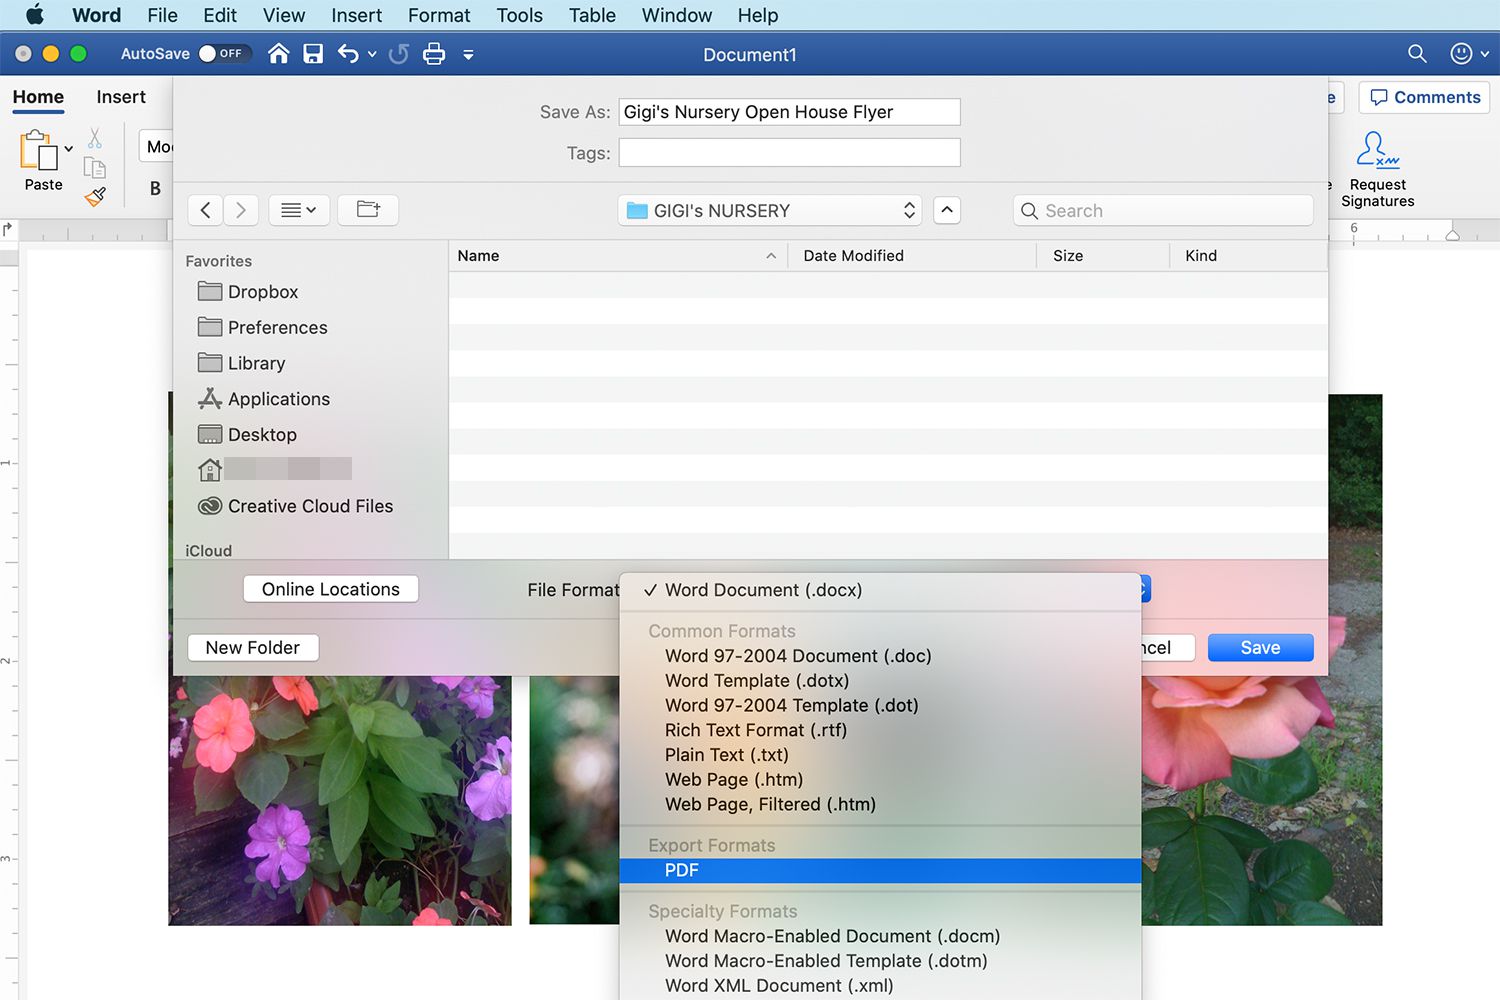The height and width of the screenshot is (1000, 1500).
Task: Click the Save button
Action: pyautogui.click(x=1260, y=648)
